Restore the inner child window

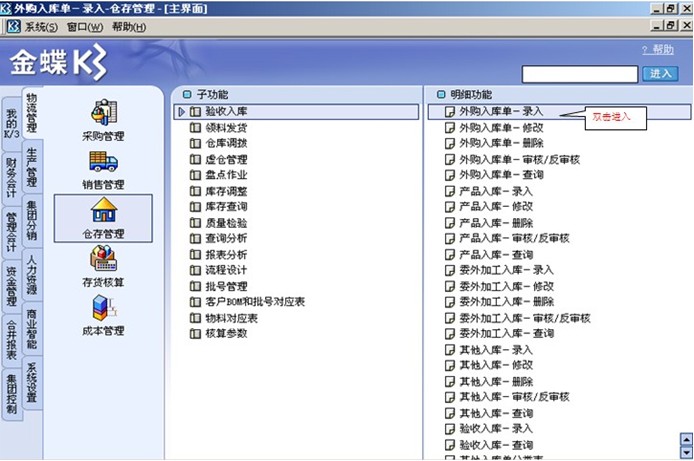(x=671, y=25)
